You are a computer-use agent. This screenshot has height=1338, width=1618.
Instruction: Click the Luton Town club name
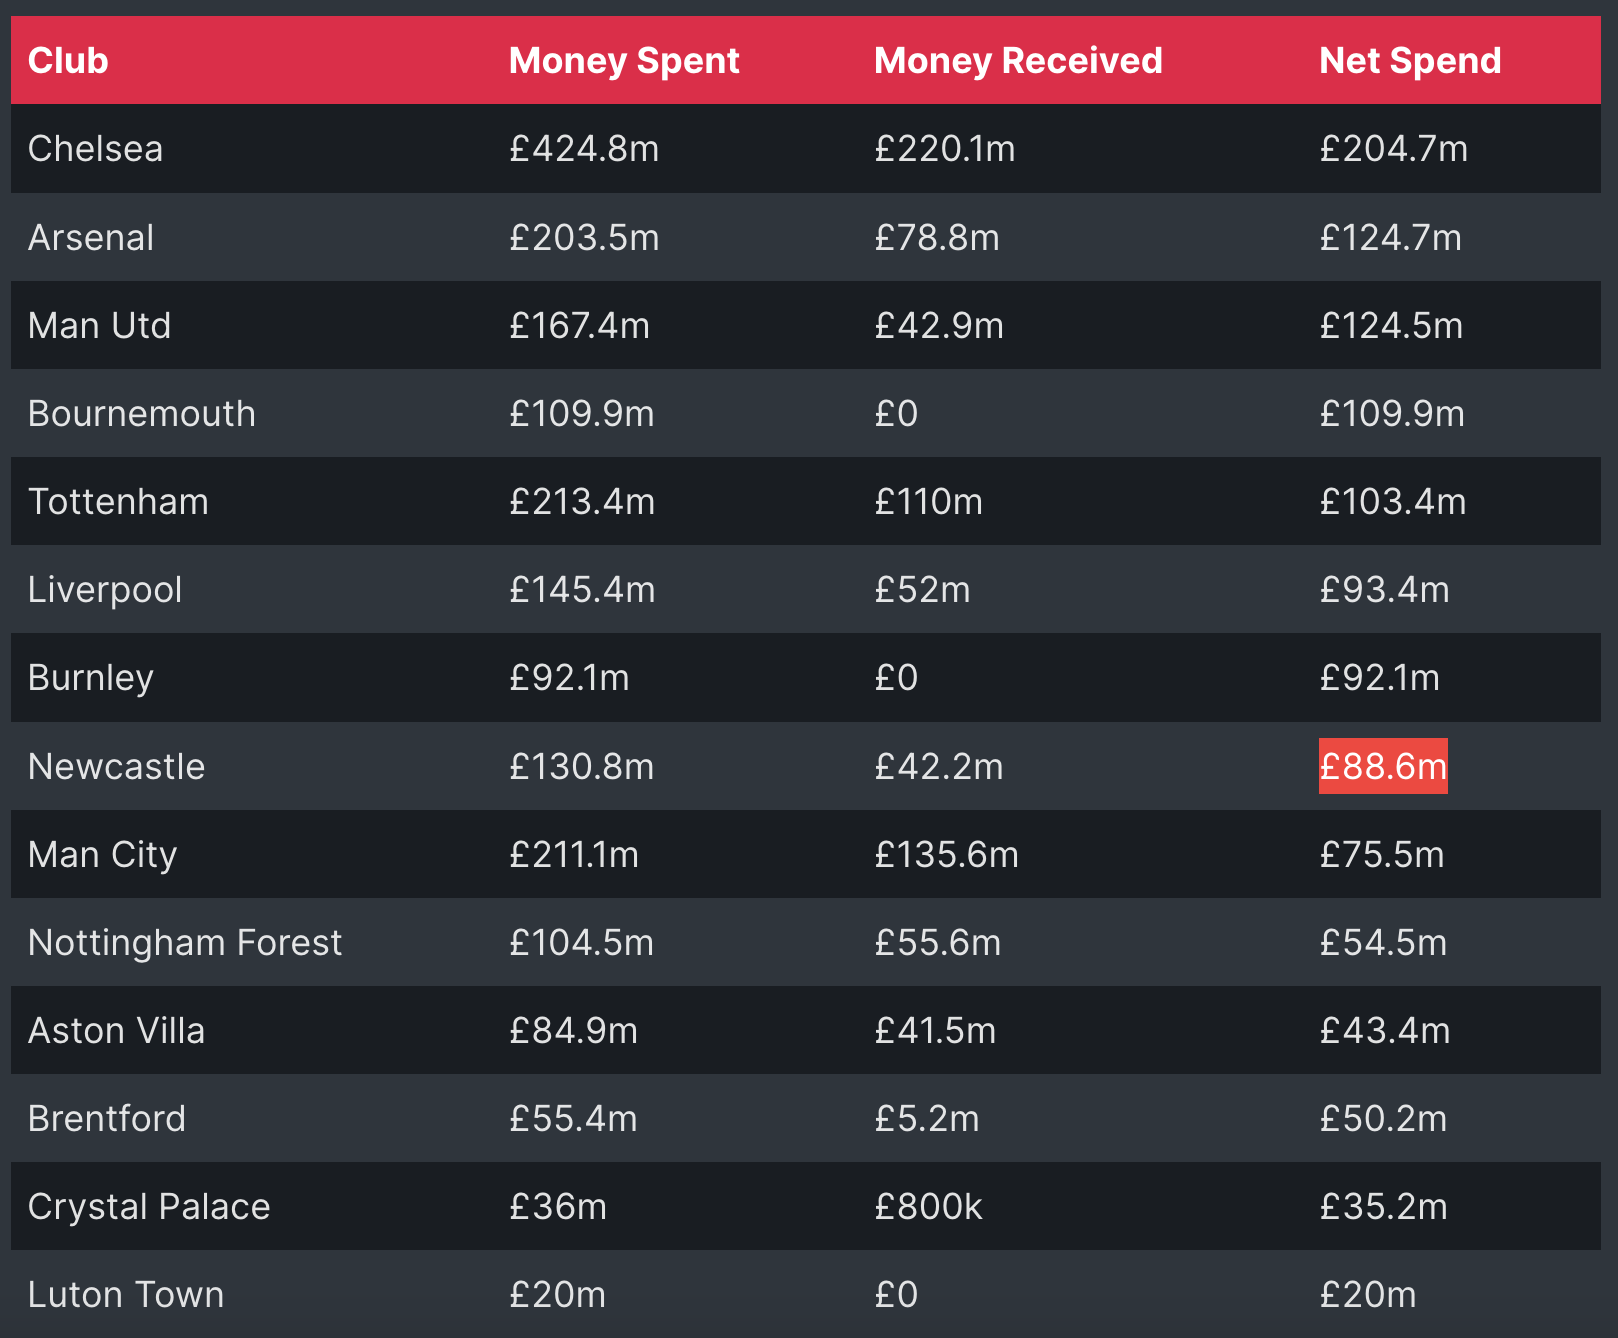click(126, 1295)
